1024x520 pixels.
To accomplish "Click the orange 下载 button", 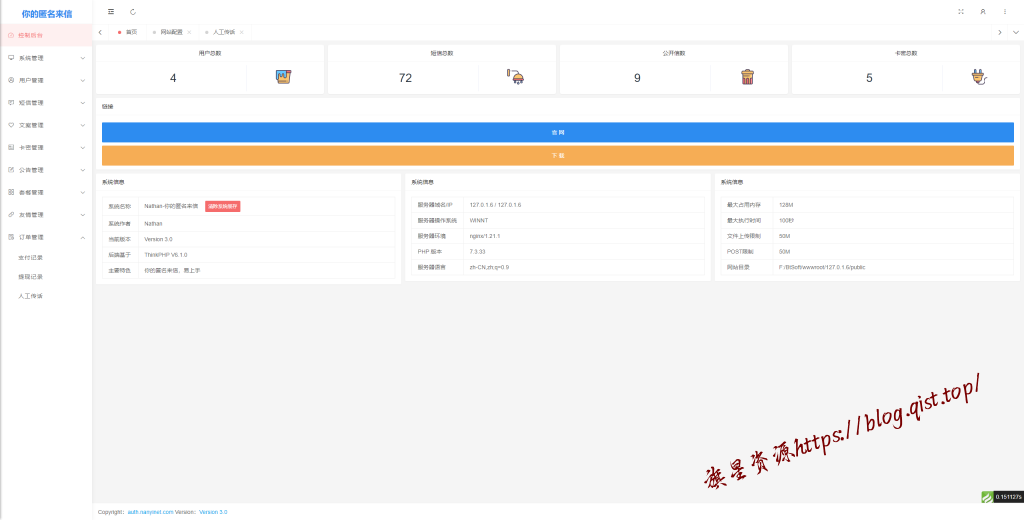I will [557, 156].
